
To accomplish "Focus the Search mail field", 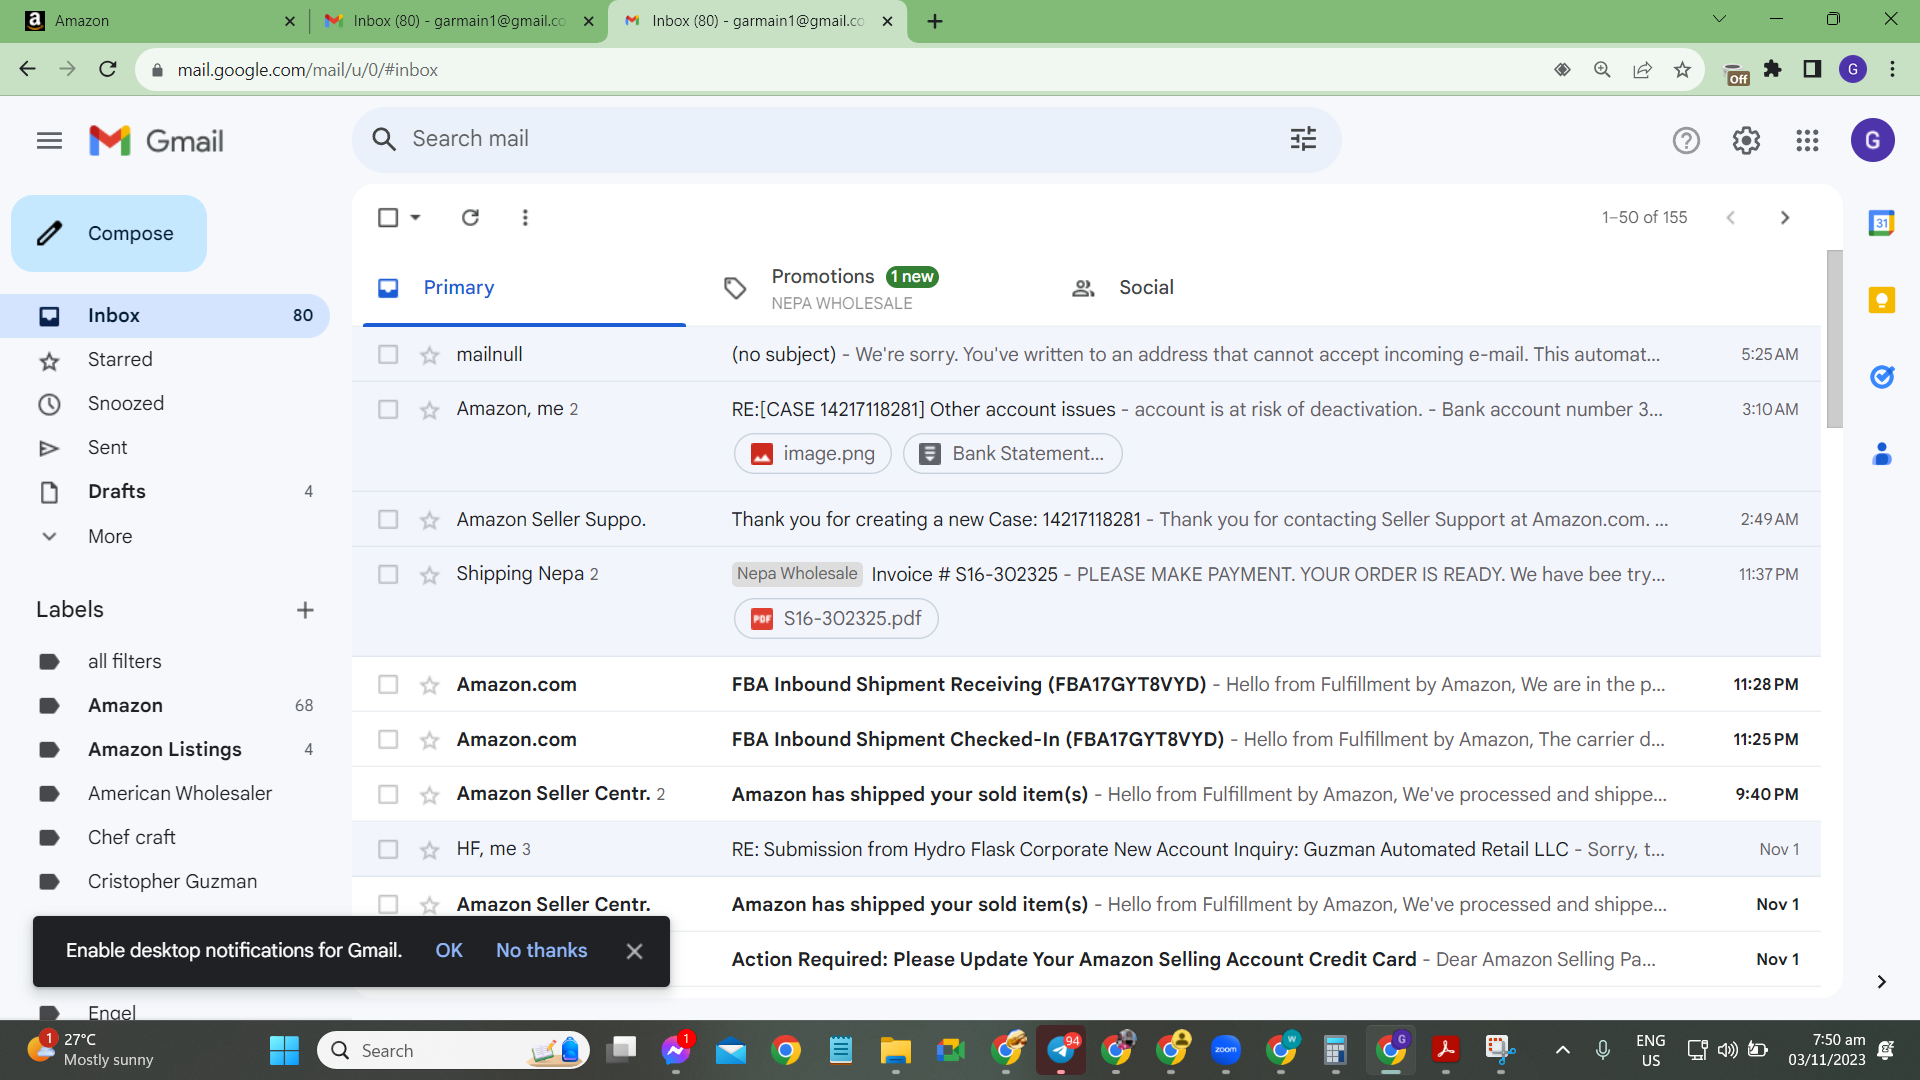I will tap(846, 139).
